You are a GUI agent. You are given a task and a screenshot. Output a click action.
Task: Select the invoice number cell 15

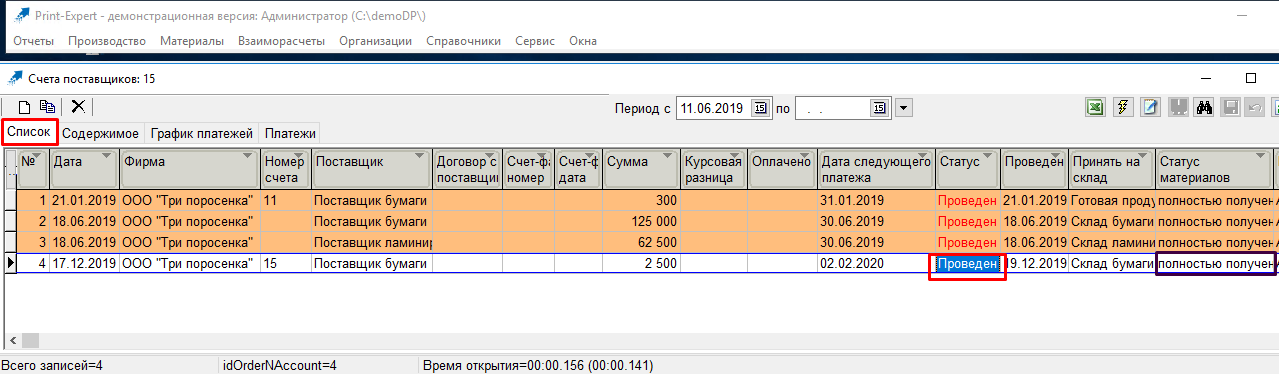(x=286, y=263)
